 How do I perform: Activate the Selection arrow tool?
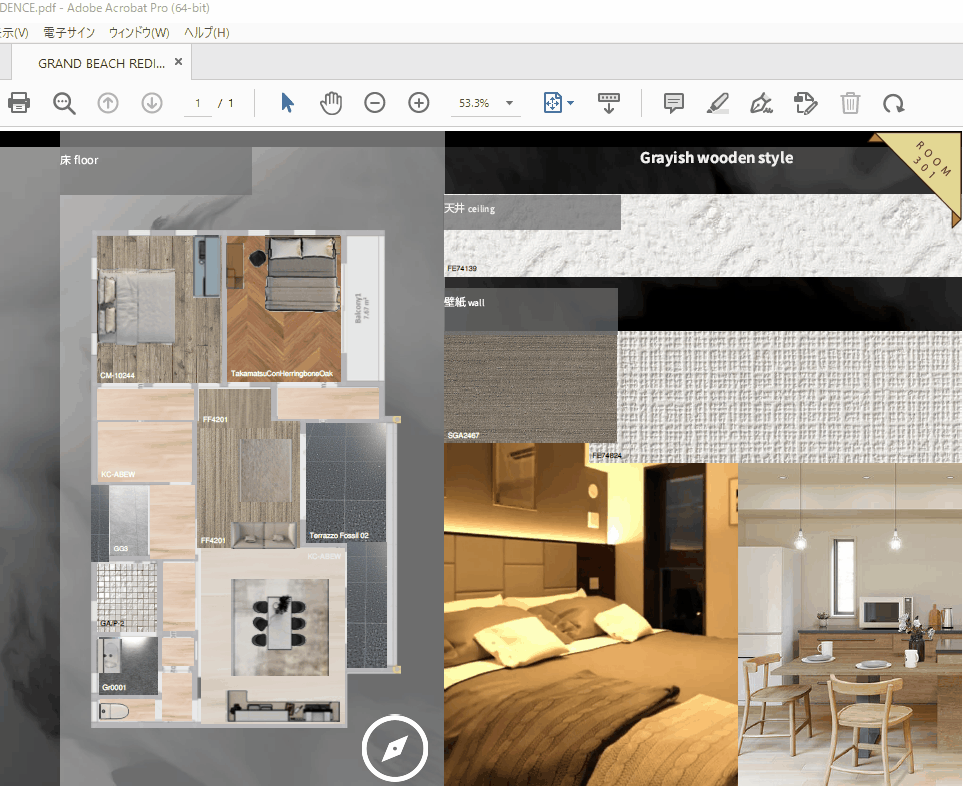coord(288,103)
